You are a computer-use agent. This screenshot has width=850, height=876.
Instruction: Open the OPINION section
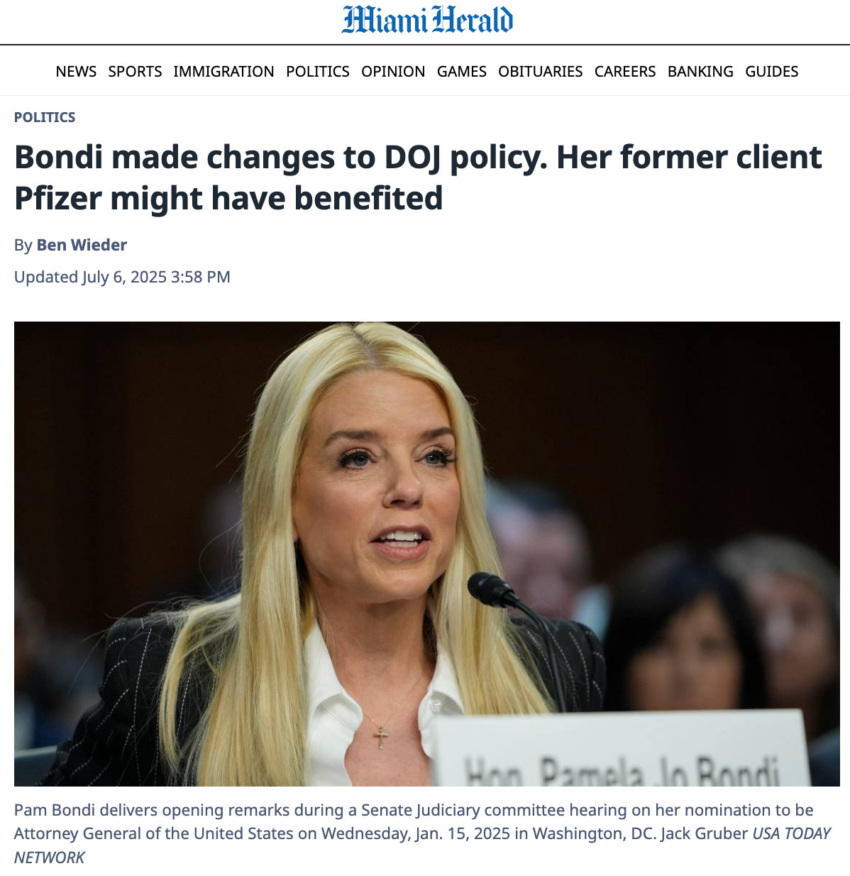[393, 72]
